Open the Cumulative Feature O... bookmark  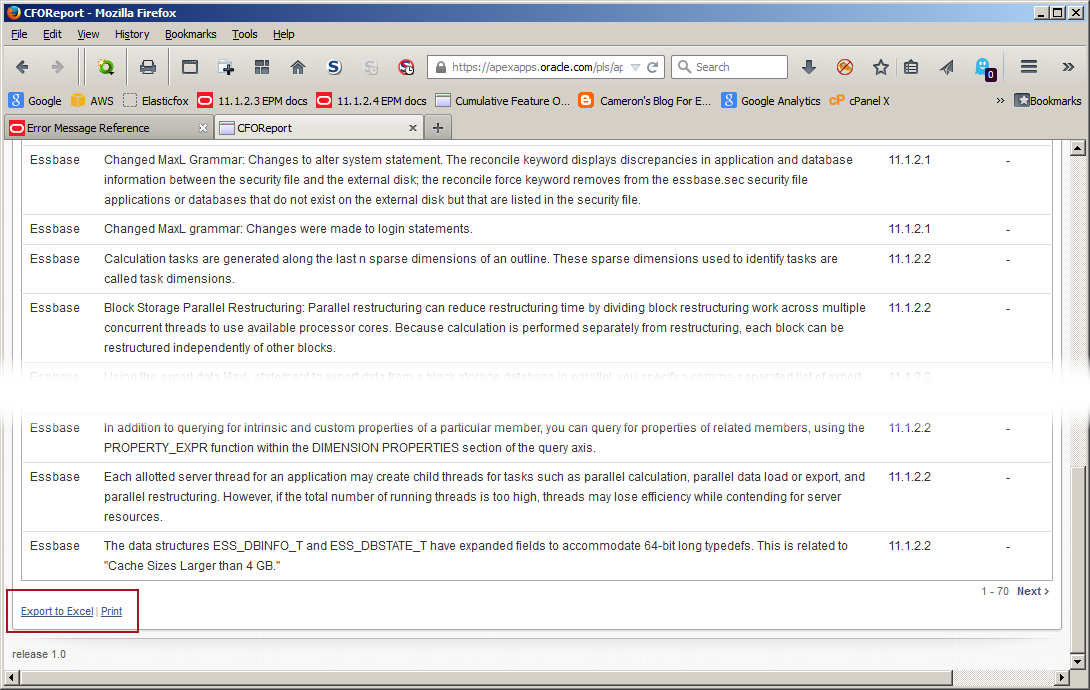click(x=503, y=101)
